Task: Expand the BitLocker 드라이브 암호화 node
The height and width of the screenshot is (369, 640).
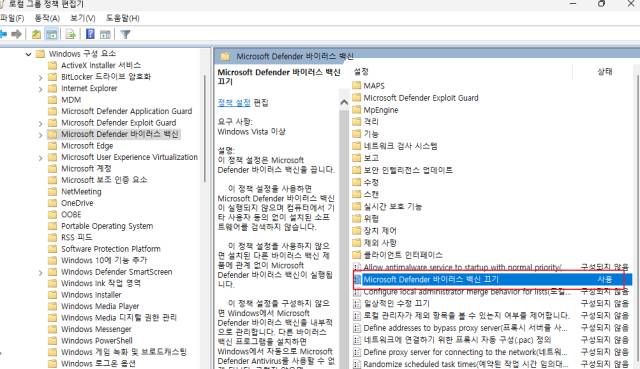Action: point(40,77)
